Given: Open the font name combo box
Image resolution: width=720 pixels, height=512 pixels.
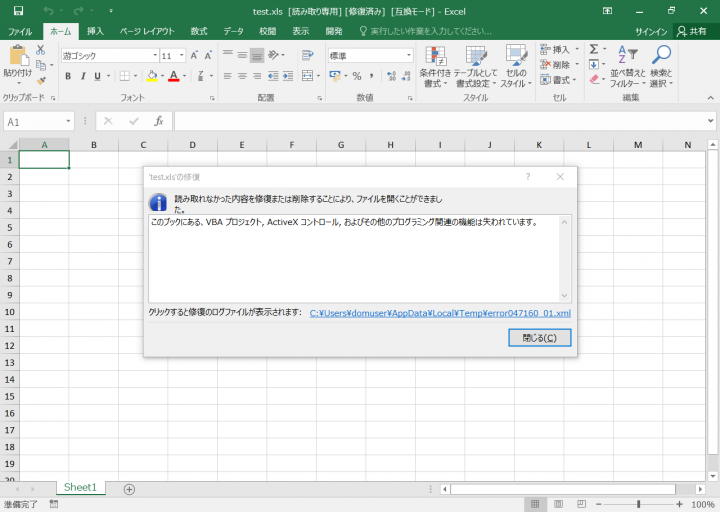Looking at the screenshot, I should [x=110, y=56].
